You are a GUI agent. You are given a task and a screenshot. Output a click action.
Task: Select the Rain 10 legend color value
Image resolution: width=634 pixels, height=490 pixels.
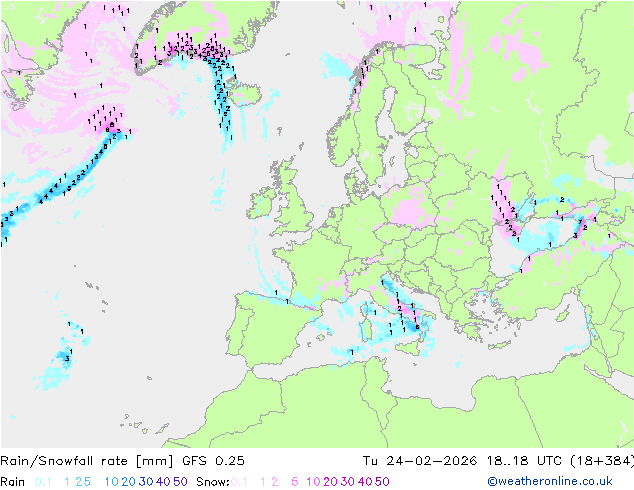[112, 482]
